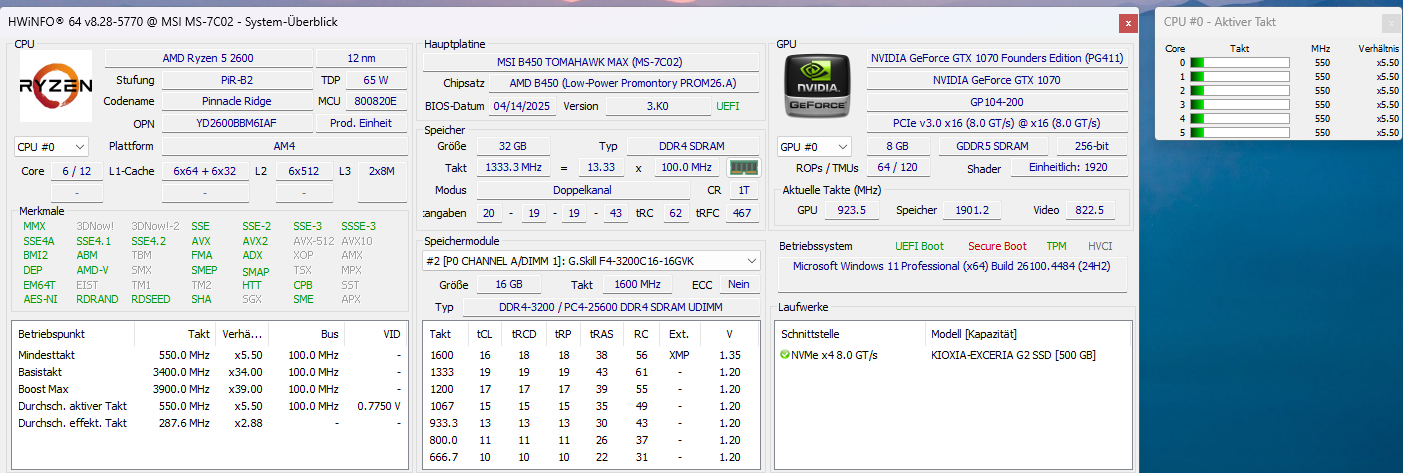Click the Core 0 clock bar
Image resolution: width=1403 pixels, height=473 pixels.
[1239, 62]
